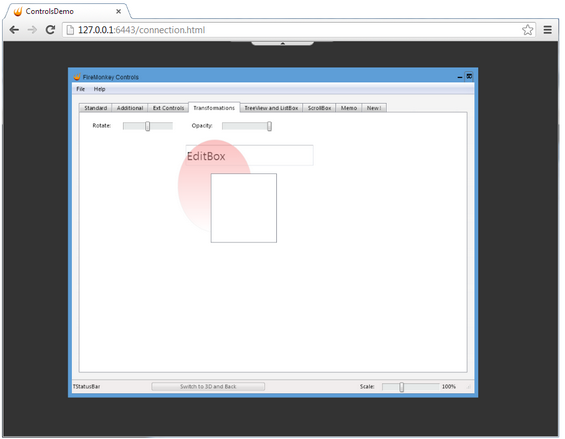Click the size grip in status bar corner

(468, 387)
